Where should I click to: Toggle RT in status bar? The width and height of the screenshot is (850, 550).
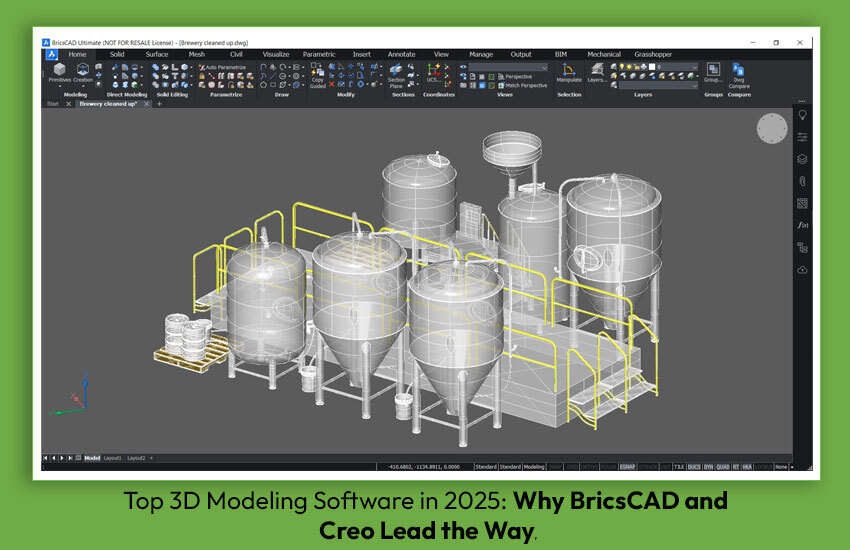pyautogui.click(x=736, y=467)
